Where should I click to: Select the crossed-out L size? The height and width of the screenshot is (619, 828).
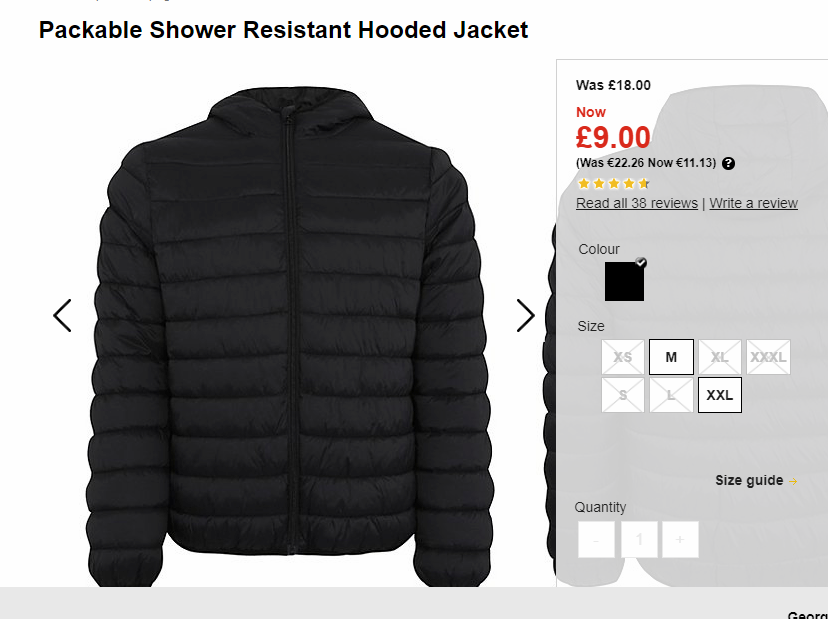pos(671,395)
